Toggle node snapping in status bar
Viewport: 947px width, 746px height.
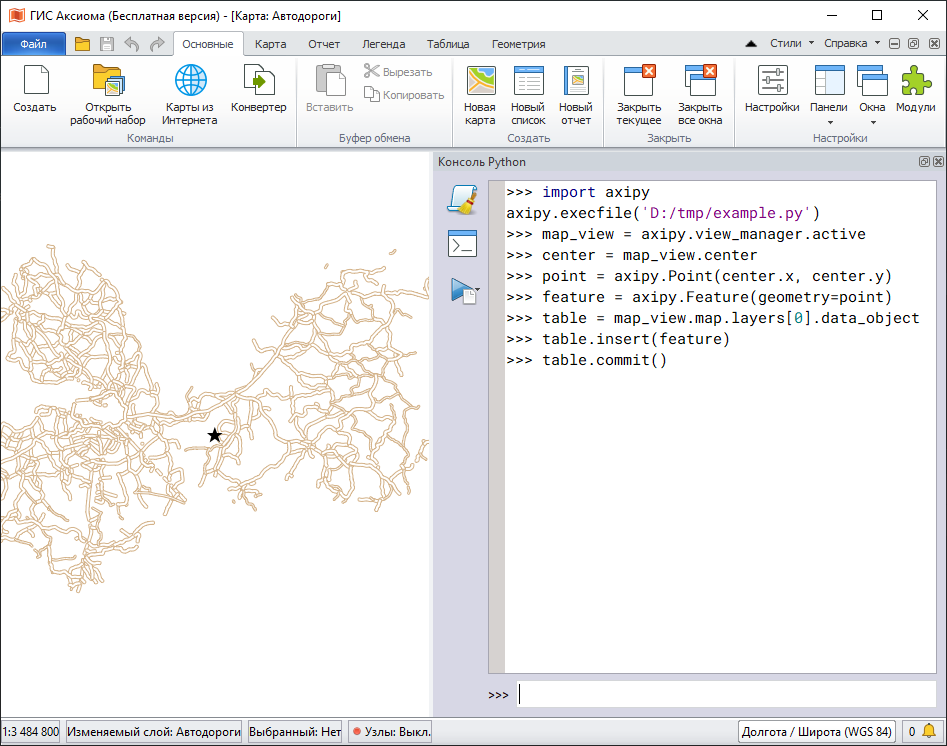point(391,732)
